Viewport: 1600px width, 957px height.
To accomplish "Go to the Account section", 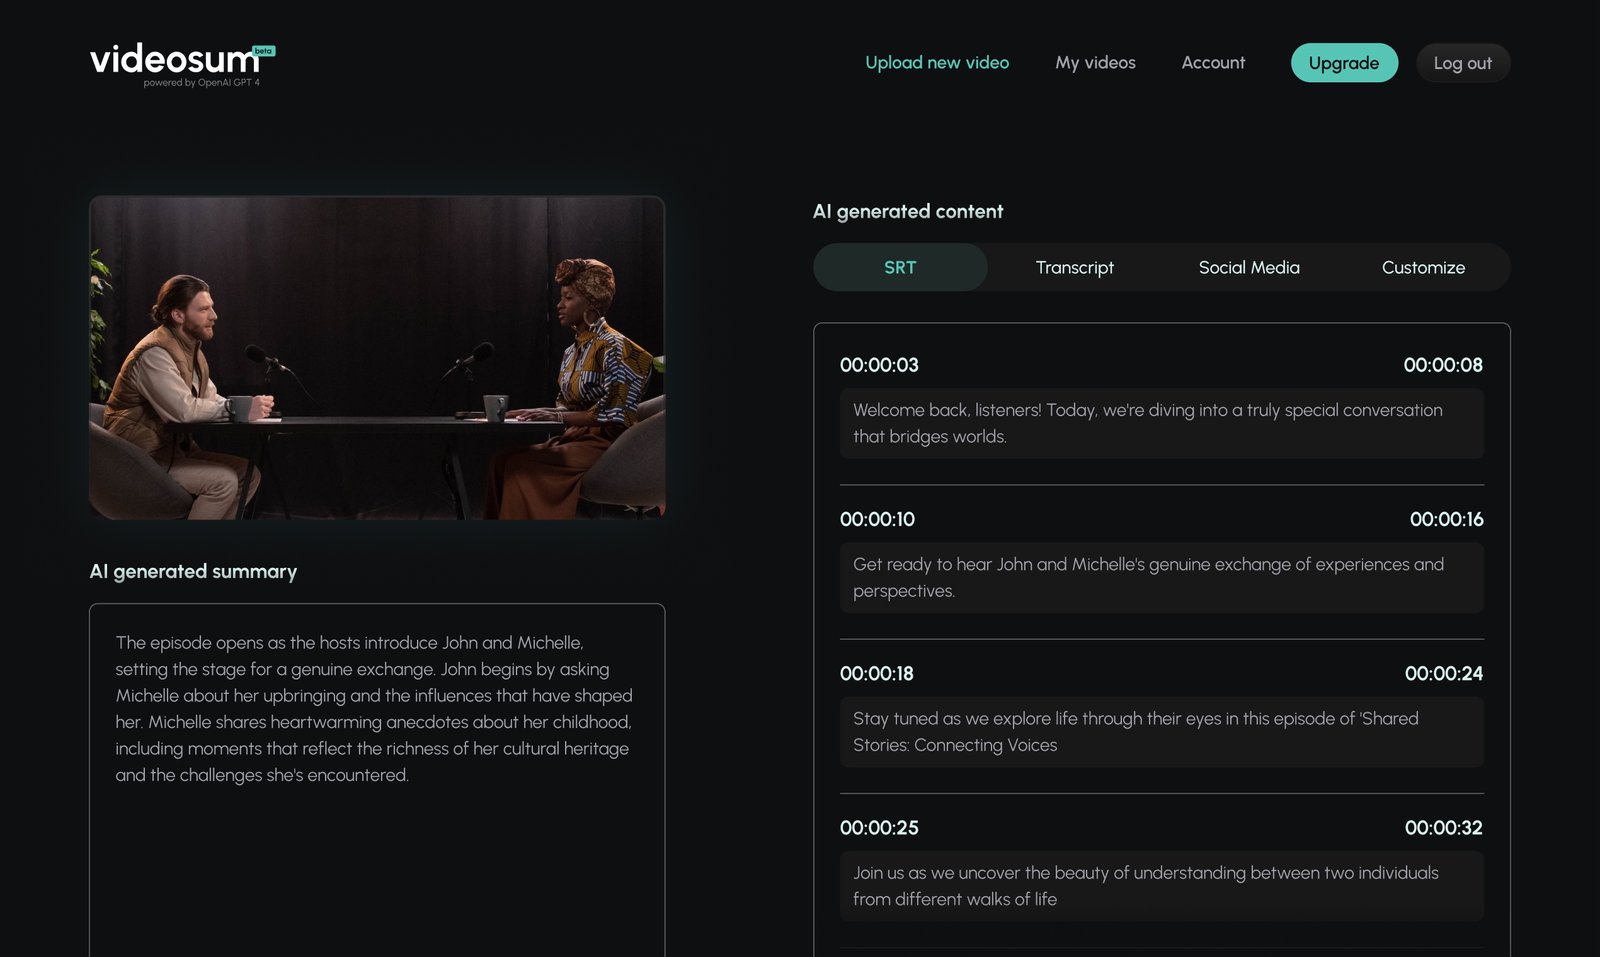I will 1213,62.
